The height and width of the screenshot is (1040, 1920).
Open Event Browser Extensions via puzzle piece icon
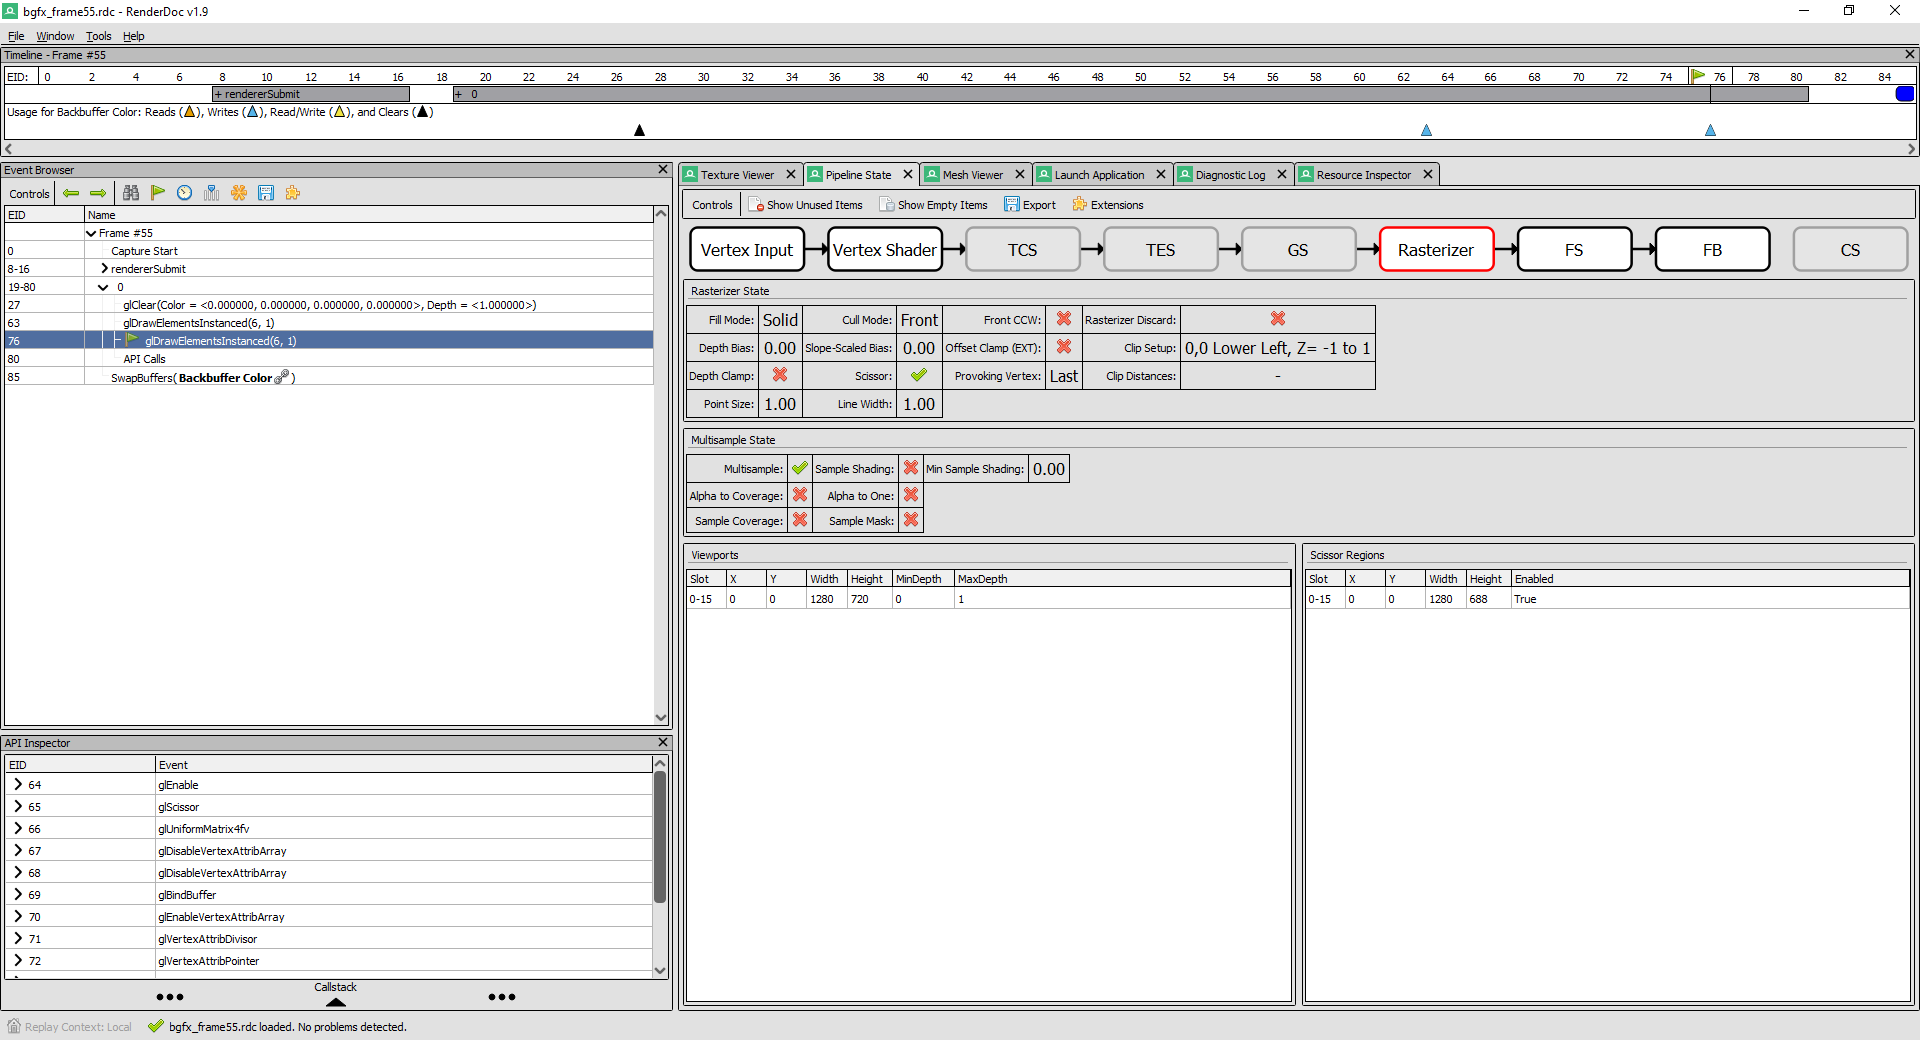(292, 193)
